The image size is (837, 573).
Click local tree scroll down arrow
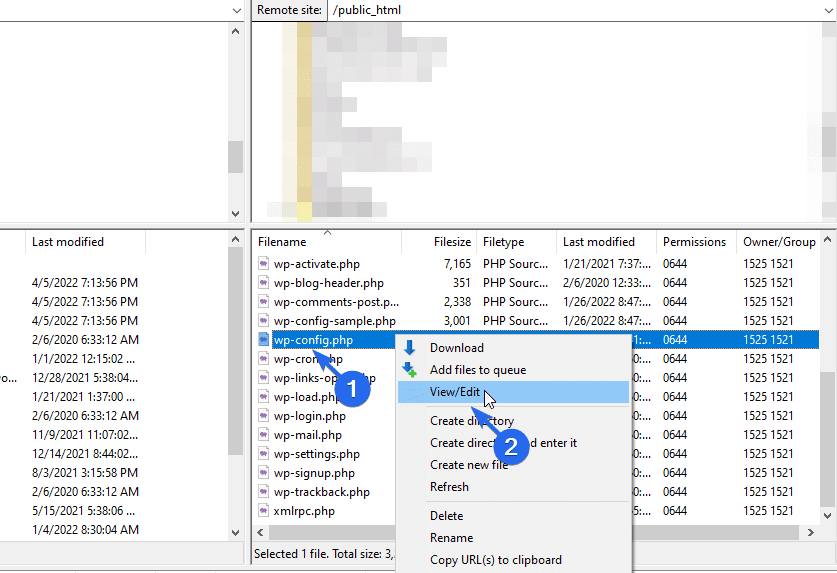tap(235, 214)
